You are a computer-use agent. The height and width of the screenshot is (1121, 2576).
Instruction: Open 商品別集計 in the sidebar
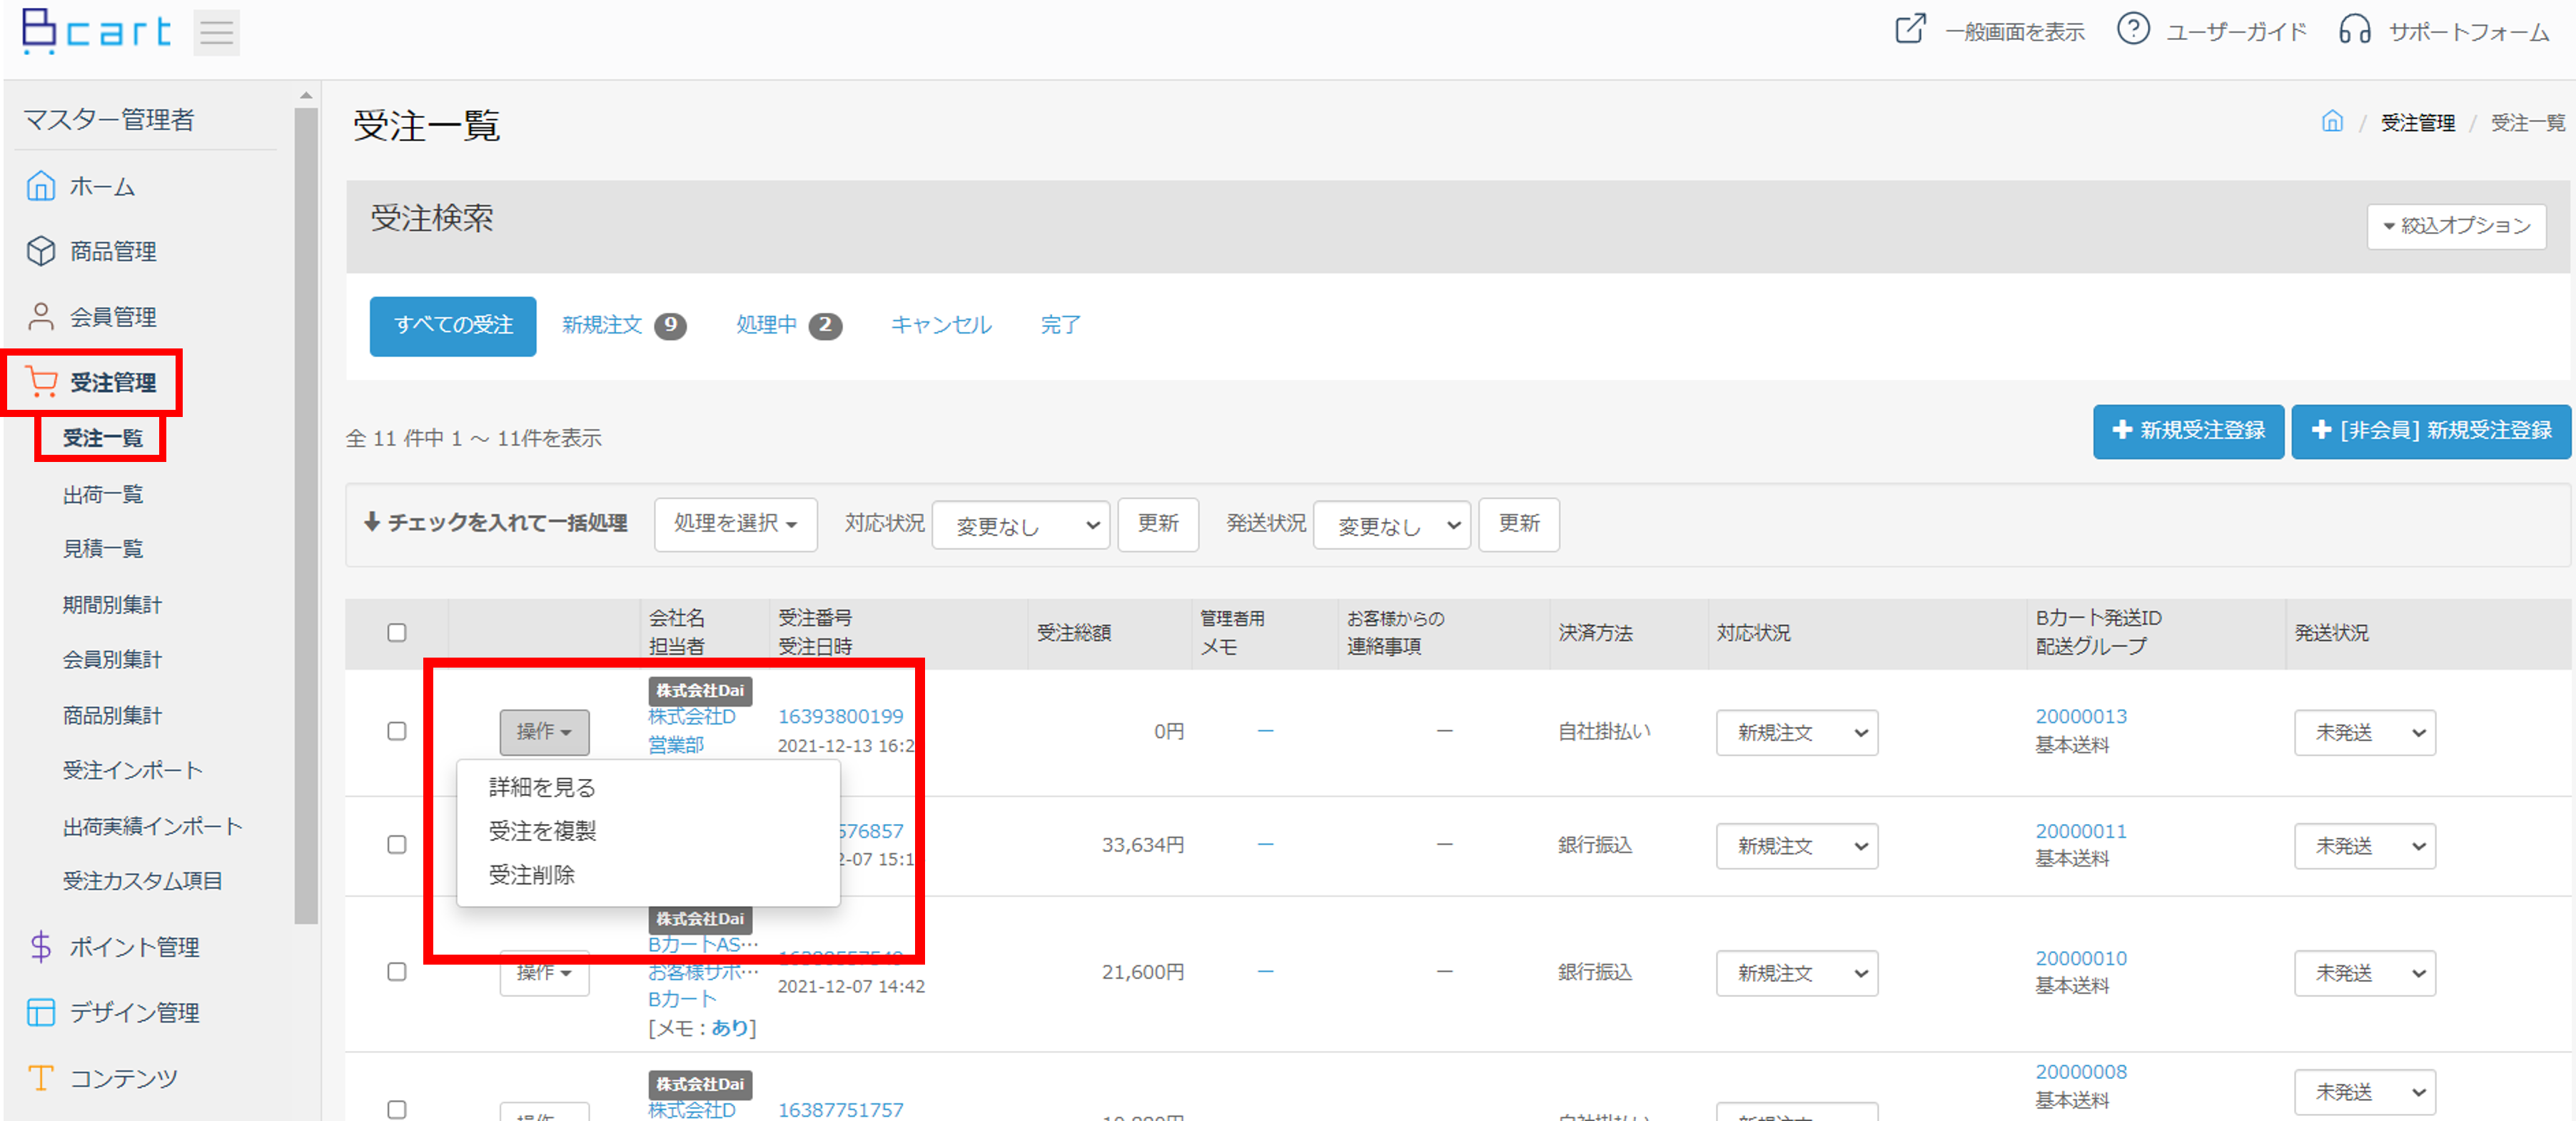click(112, 716)
